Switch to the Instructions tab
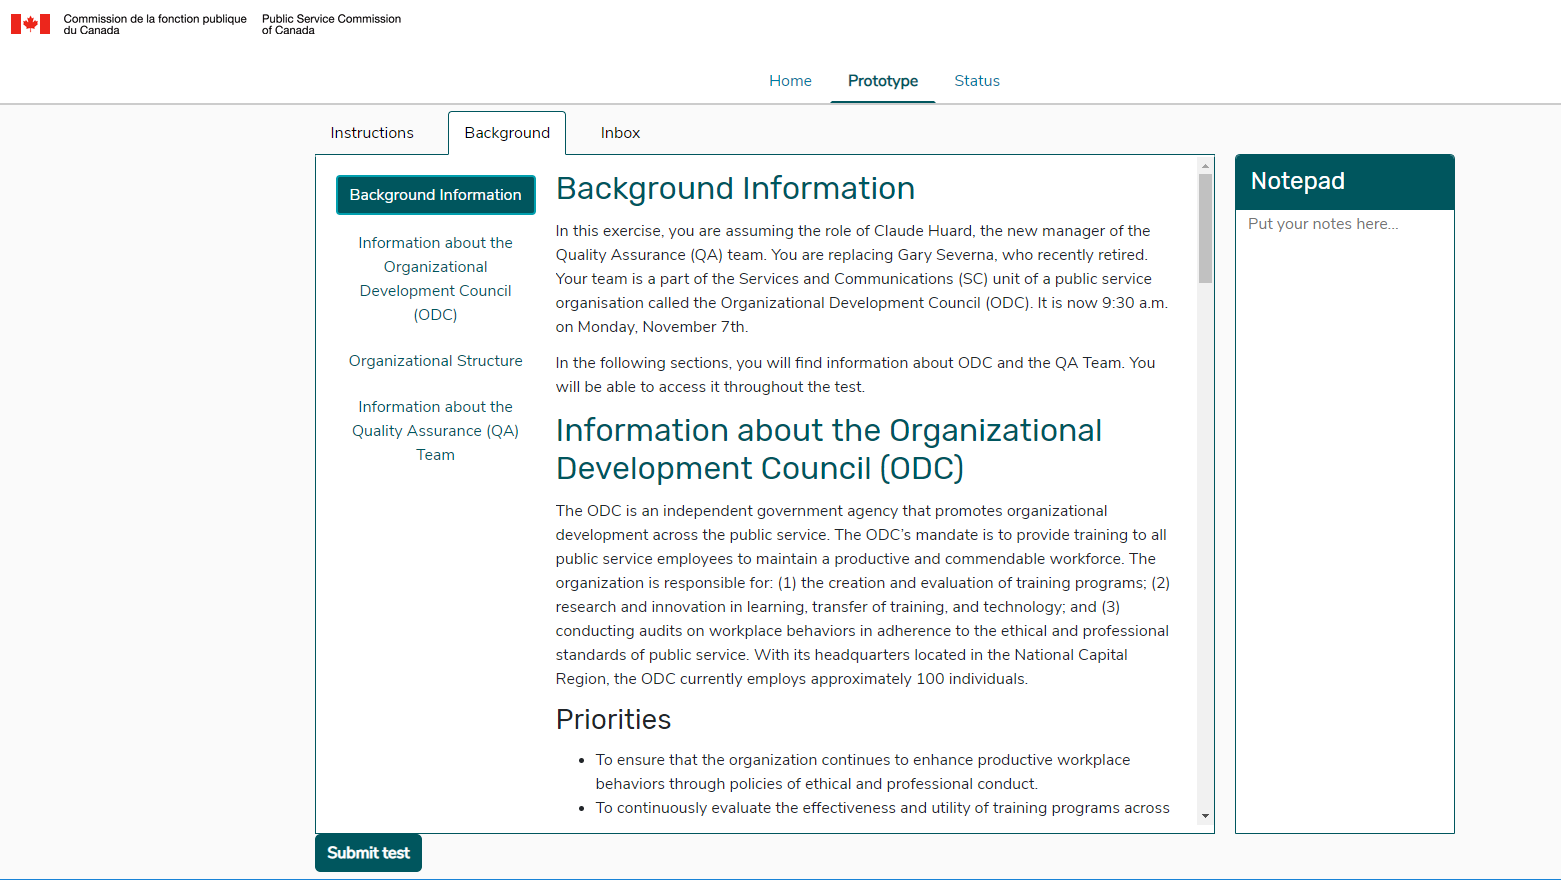The width and height of the screenshot is (1561, 880). pyautogui.click(x=372, y=133)
